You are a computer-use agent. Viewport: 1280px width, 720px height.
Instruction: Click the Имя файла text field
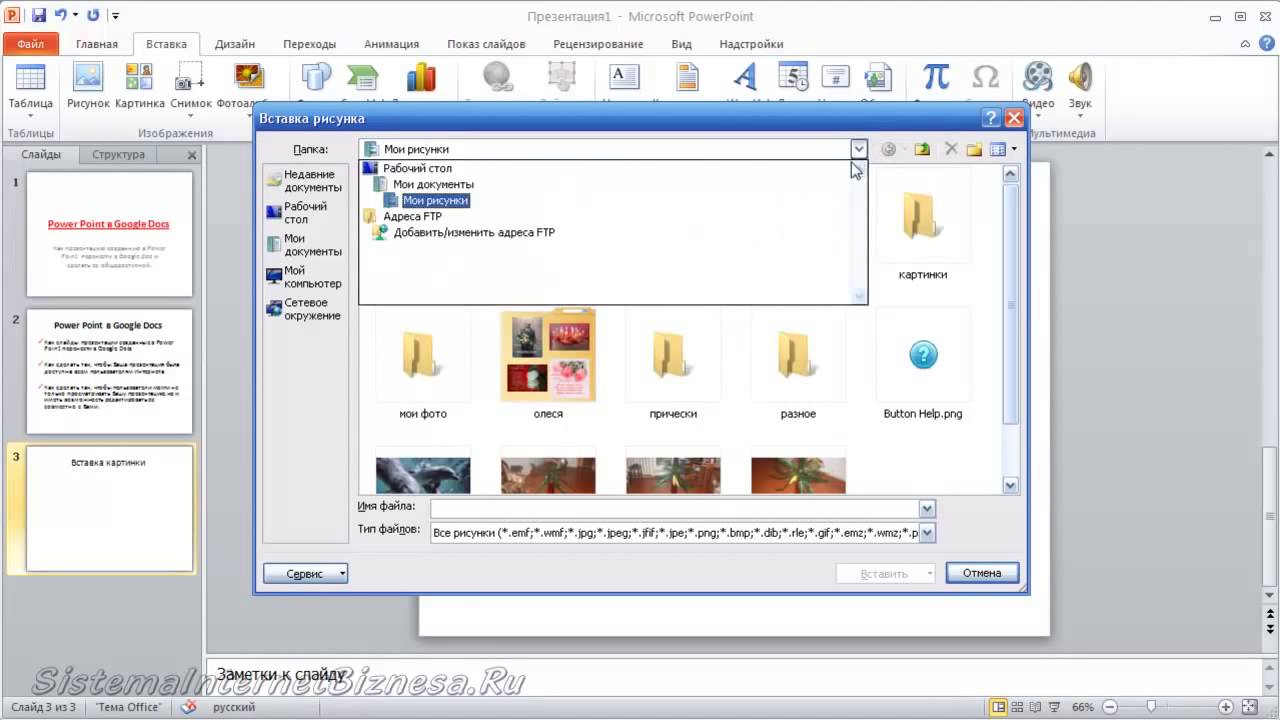tap(675, 507)
